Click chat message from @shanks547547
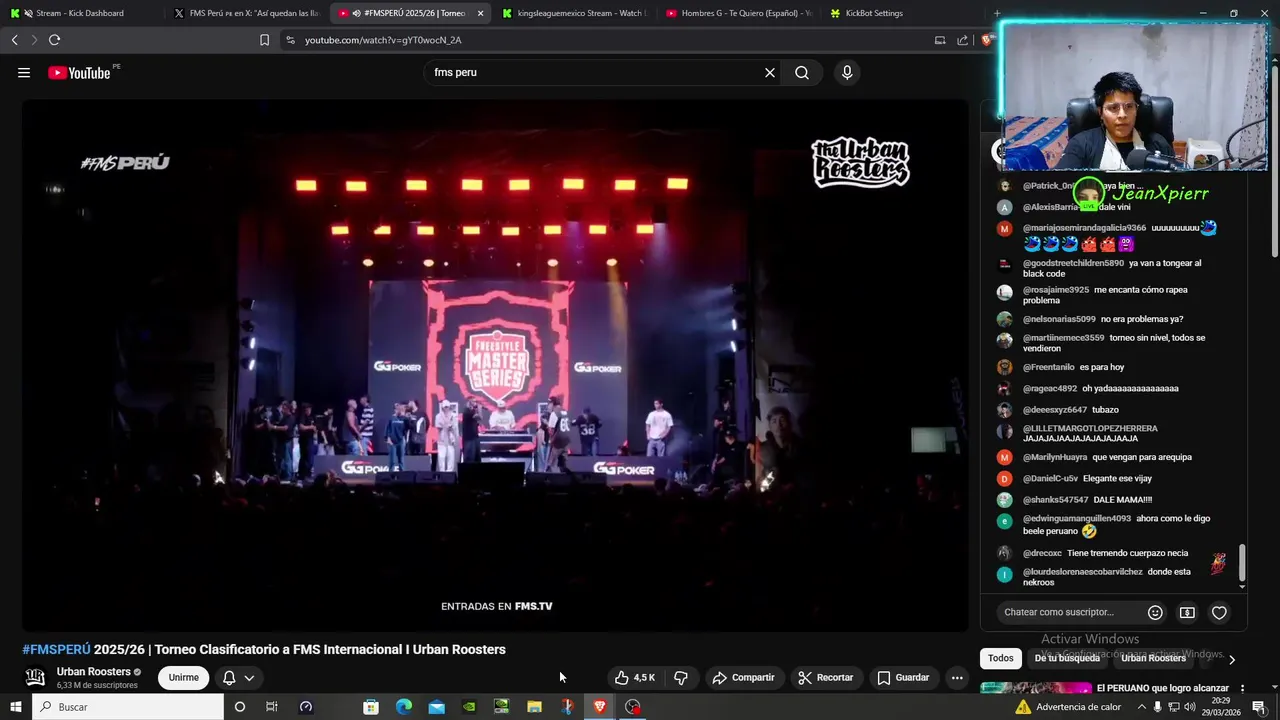Viewport: 1280px width, 720px height. pos(1122,500)
